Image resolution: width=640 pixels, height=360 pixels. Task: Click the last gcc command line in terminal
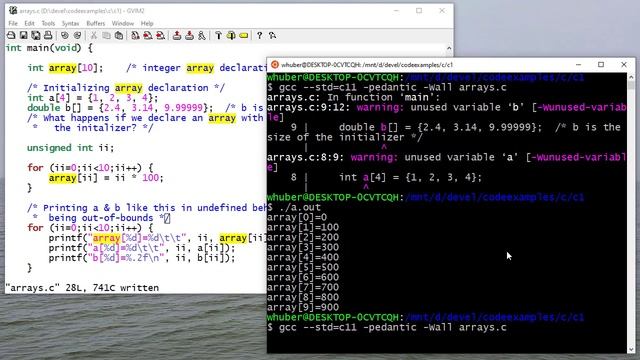point(387,327)
